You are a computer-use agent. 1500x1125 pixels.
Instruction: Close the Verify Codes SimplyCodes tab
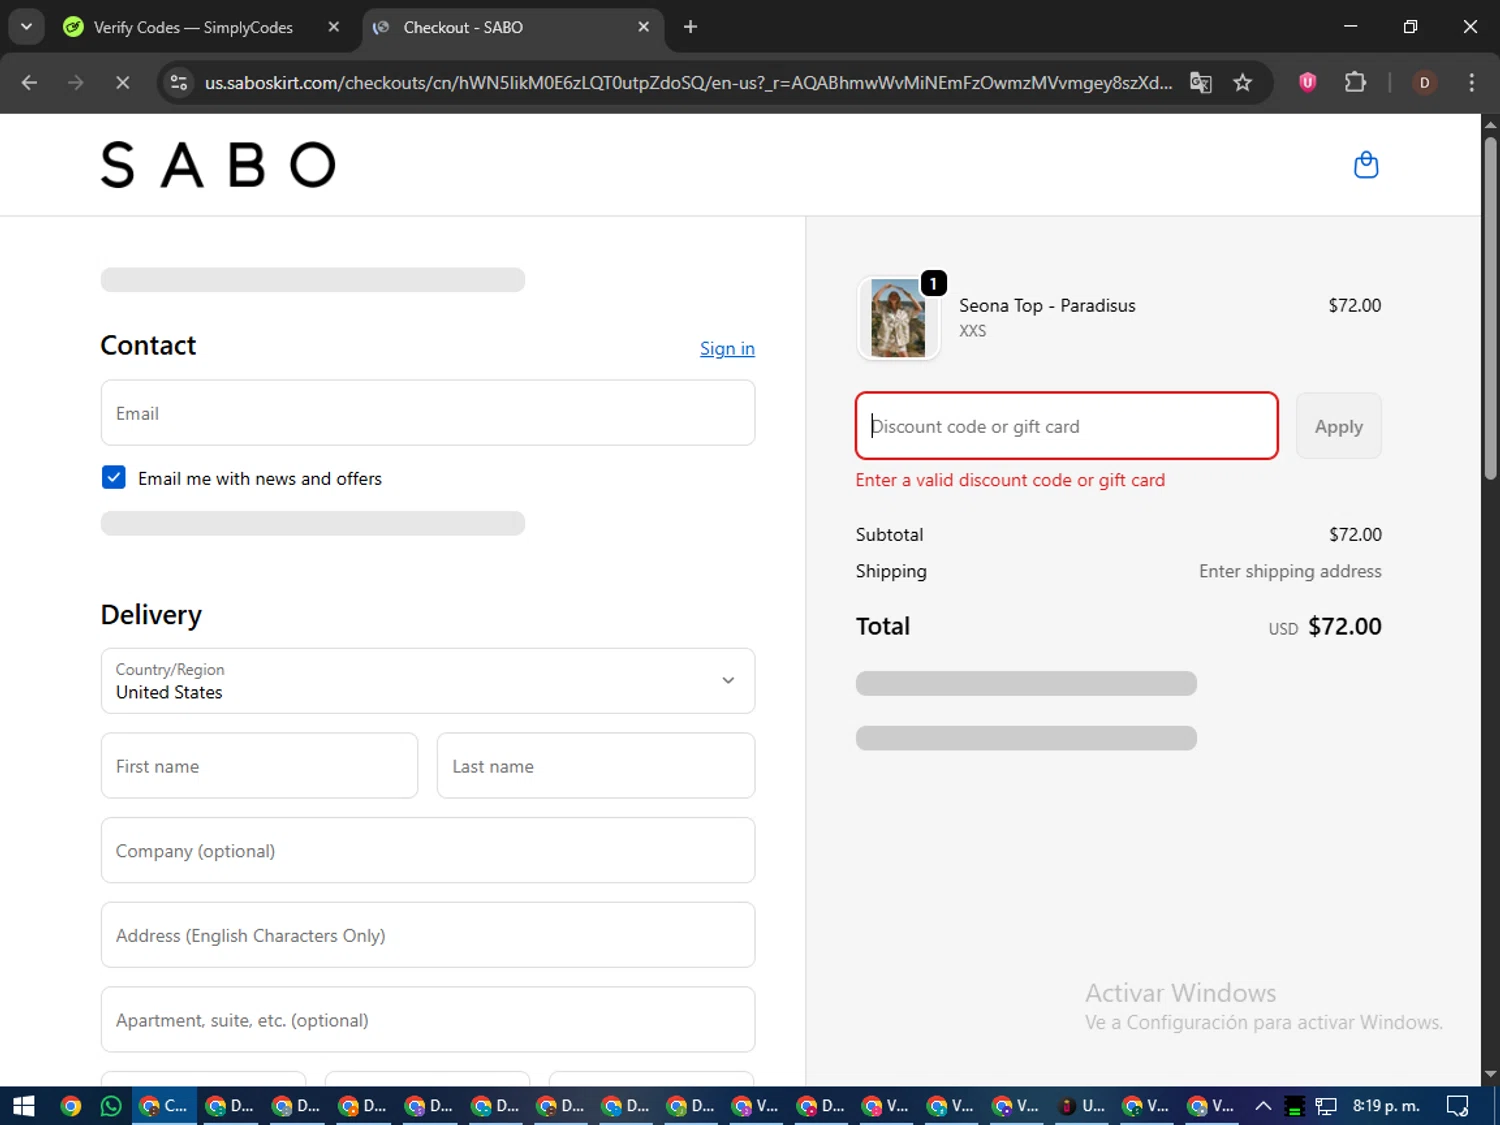334,27
